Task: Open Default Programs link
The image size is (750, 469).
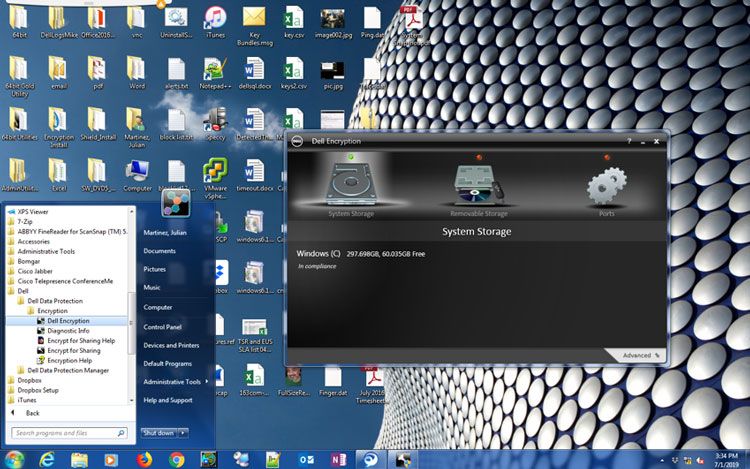Action: [x=167, y=364]
